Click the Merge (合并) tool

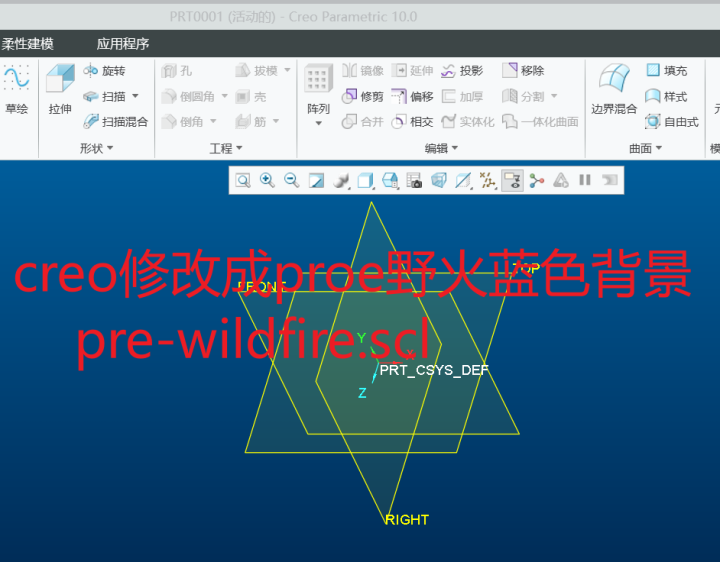click(363, 122)
